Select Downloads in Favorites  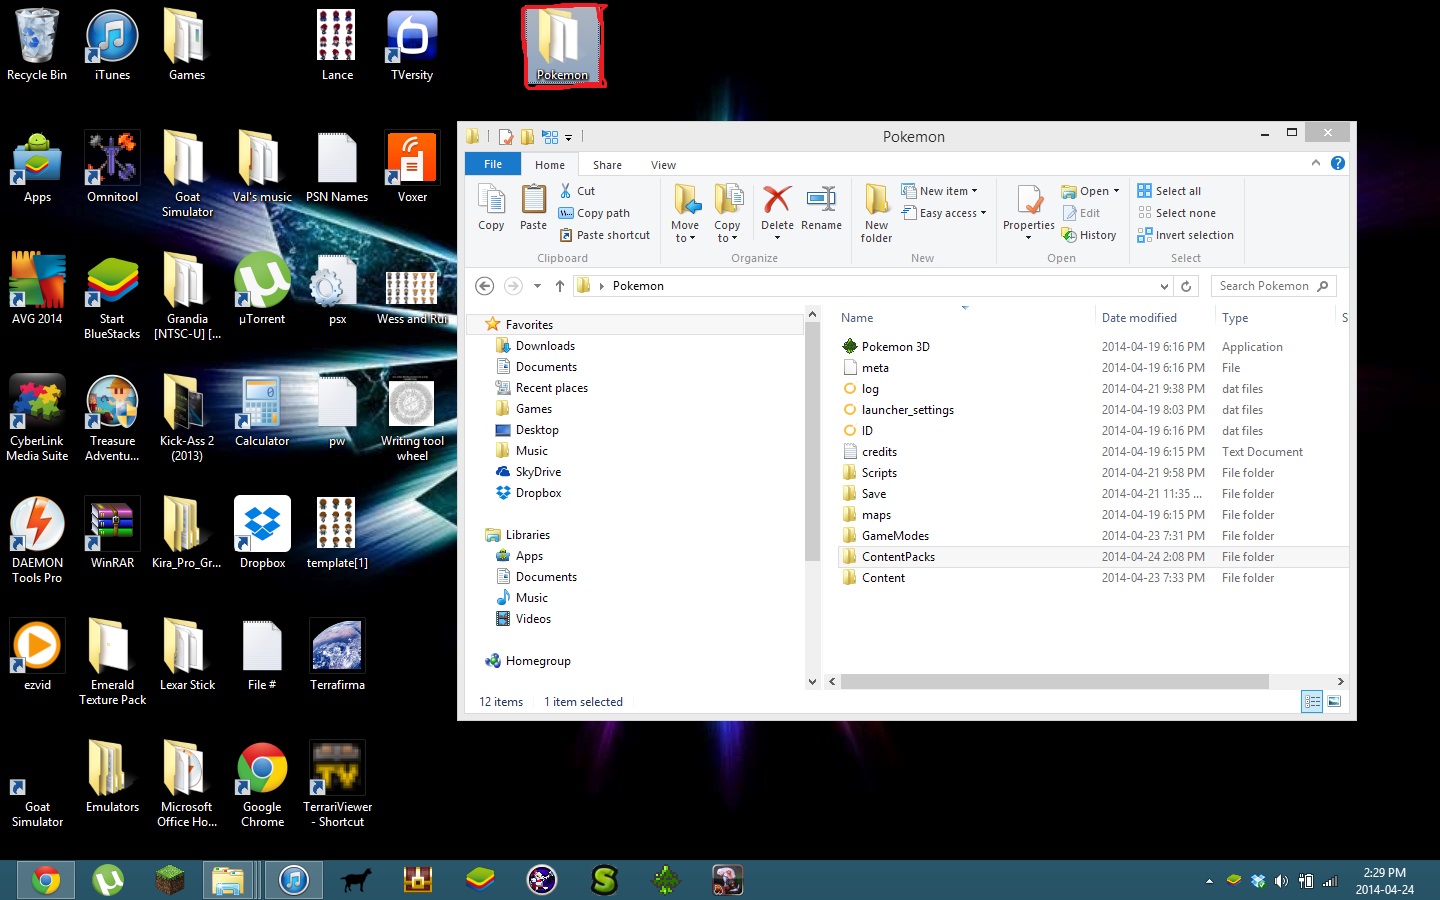[545, 346]
